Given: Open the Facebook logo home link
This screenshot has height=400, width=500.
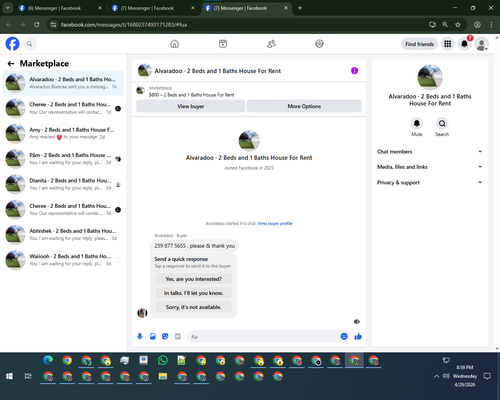Looking at the screenshot, I should tap(12, 44).
